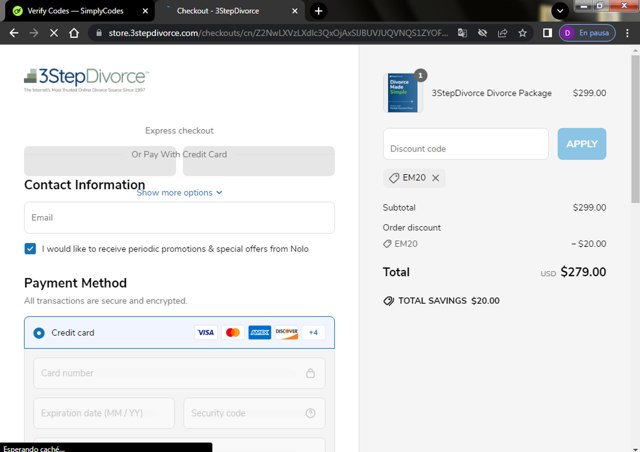Switch to Verify Codes — SimplyCodes tab
Screen dimensions: 640x452
point(76,11)
